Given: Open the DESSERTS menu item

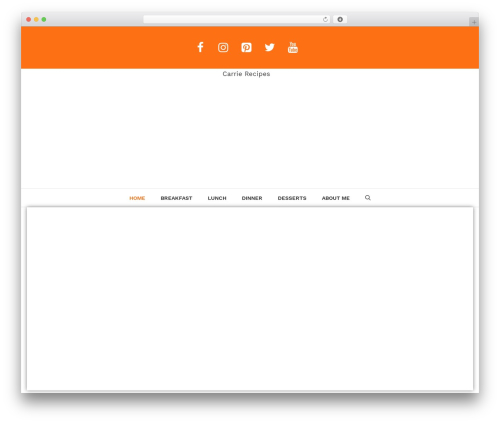Looking at the screenshot, I should 292,198.
